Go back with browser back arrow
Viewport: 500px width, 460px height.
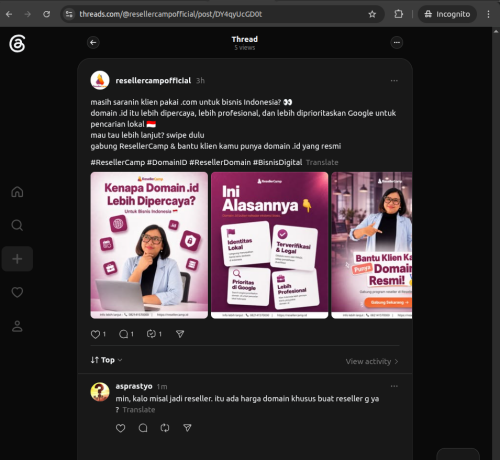[9, 14]
